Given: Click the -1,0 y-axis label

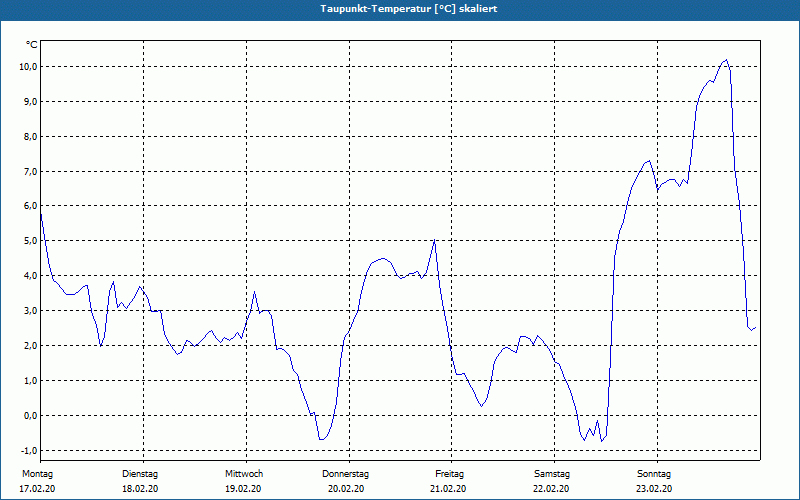Looking at the screenshot, I should 29,451.
